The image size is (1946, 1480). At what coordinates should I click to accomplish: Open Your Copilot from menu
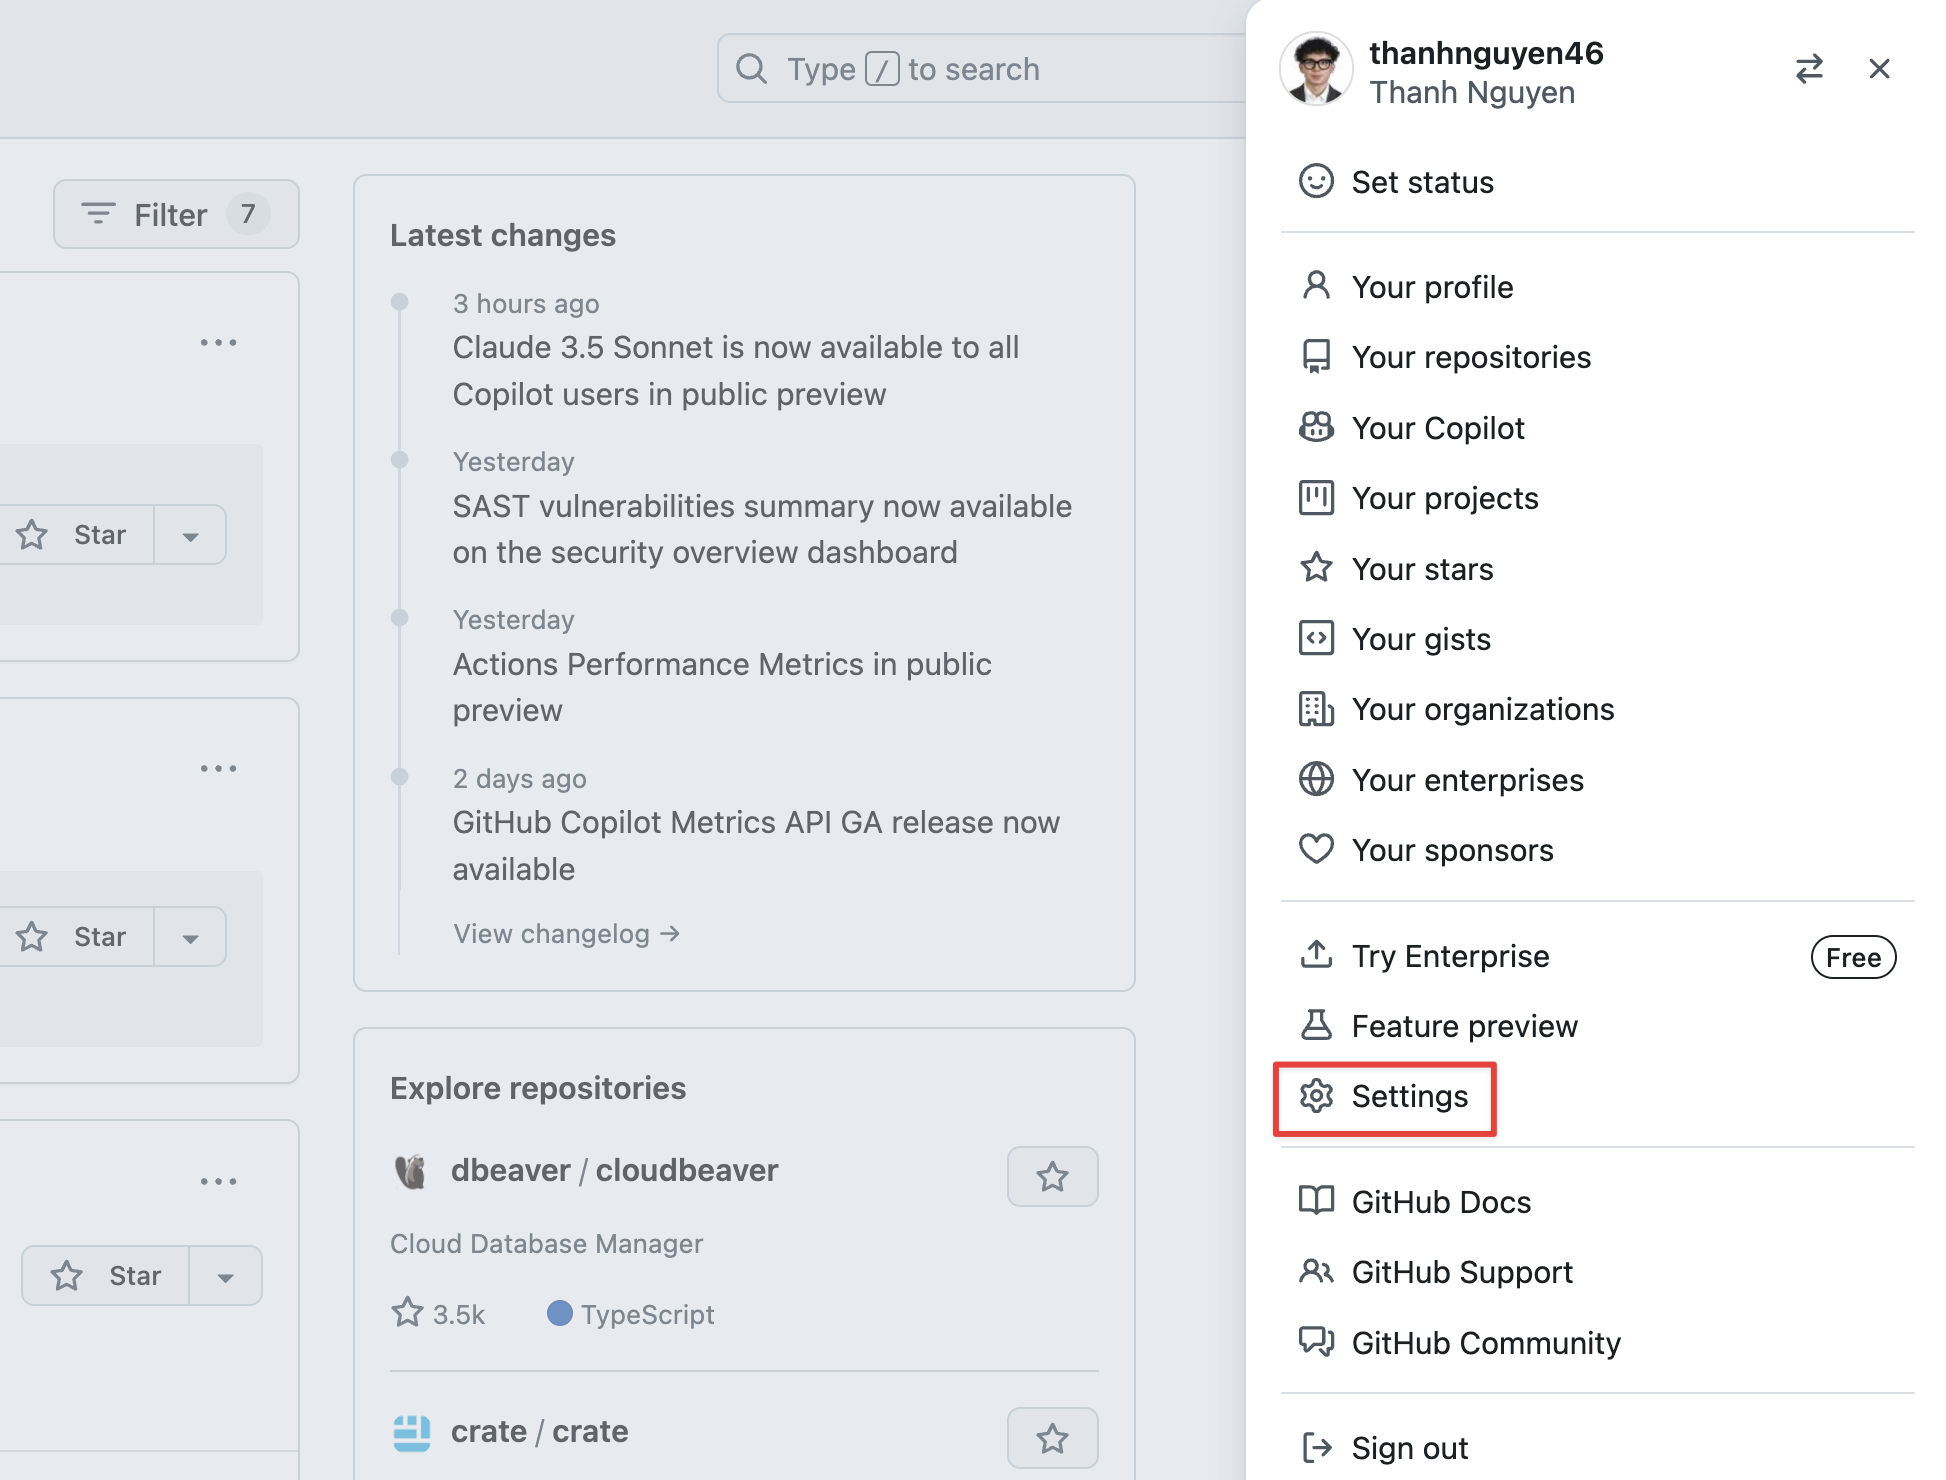click(x=1437, y=428)
